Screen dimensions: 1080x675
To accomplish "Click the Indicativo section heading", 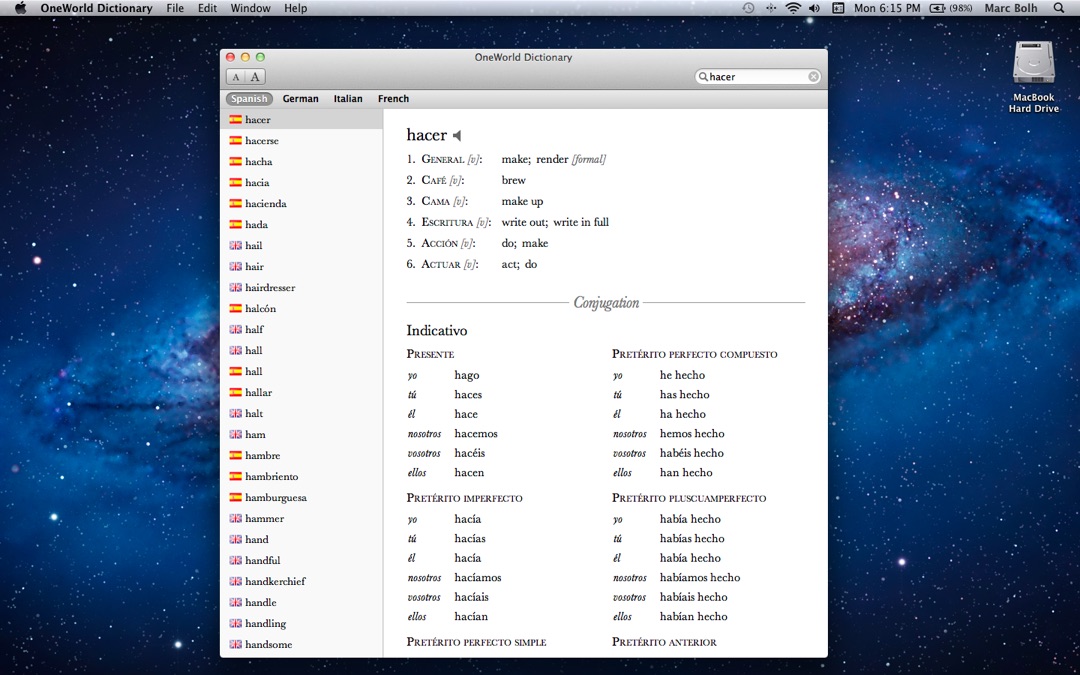I will coord(437,331).
